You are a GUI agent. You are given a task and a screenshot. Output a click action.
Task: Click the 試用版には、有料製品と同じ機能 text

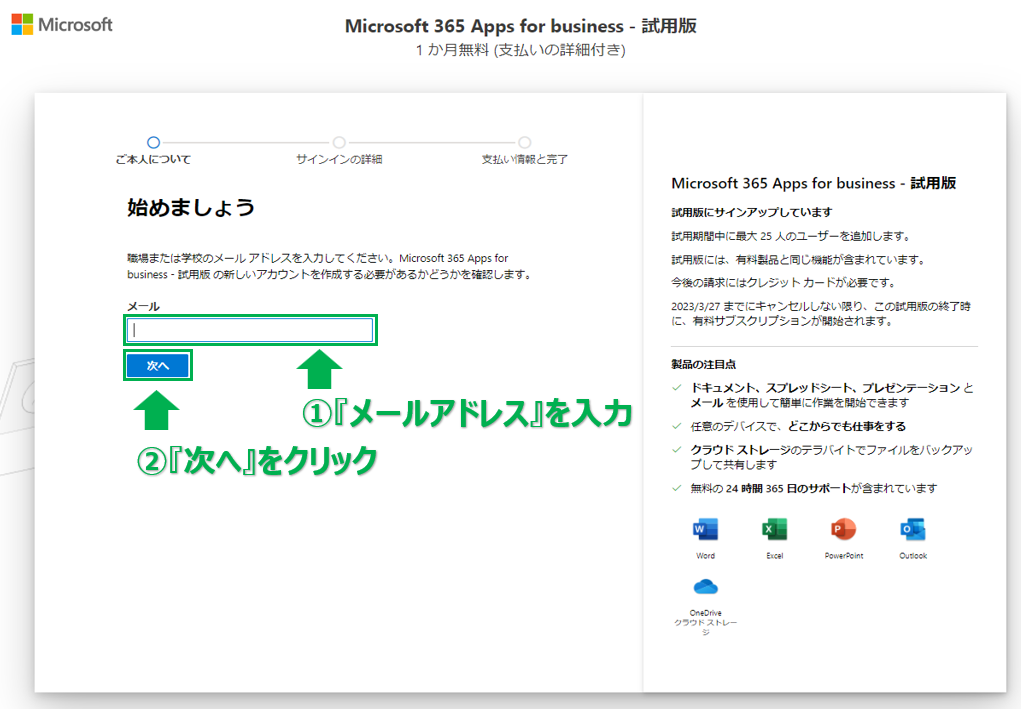click(x=798, y=260)
